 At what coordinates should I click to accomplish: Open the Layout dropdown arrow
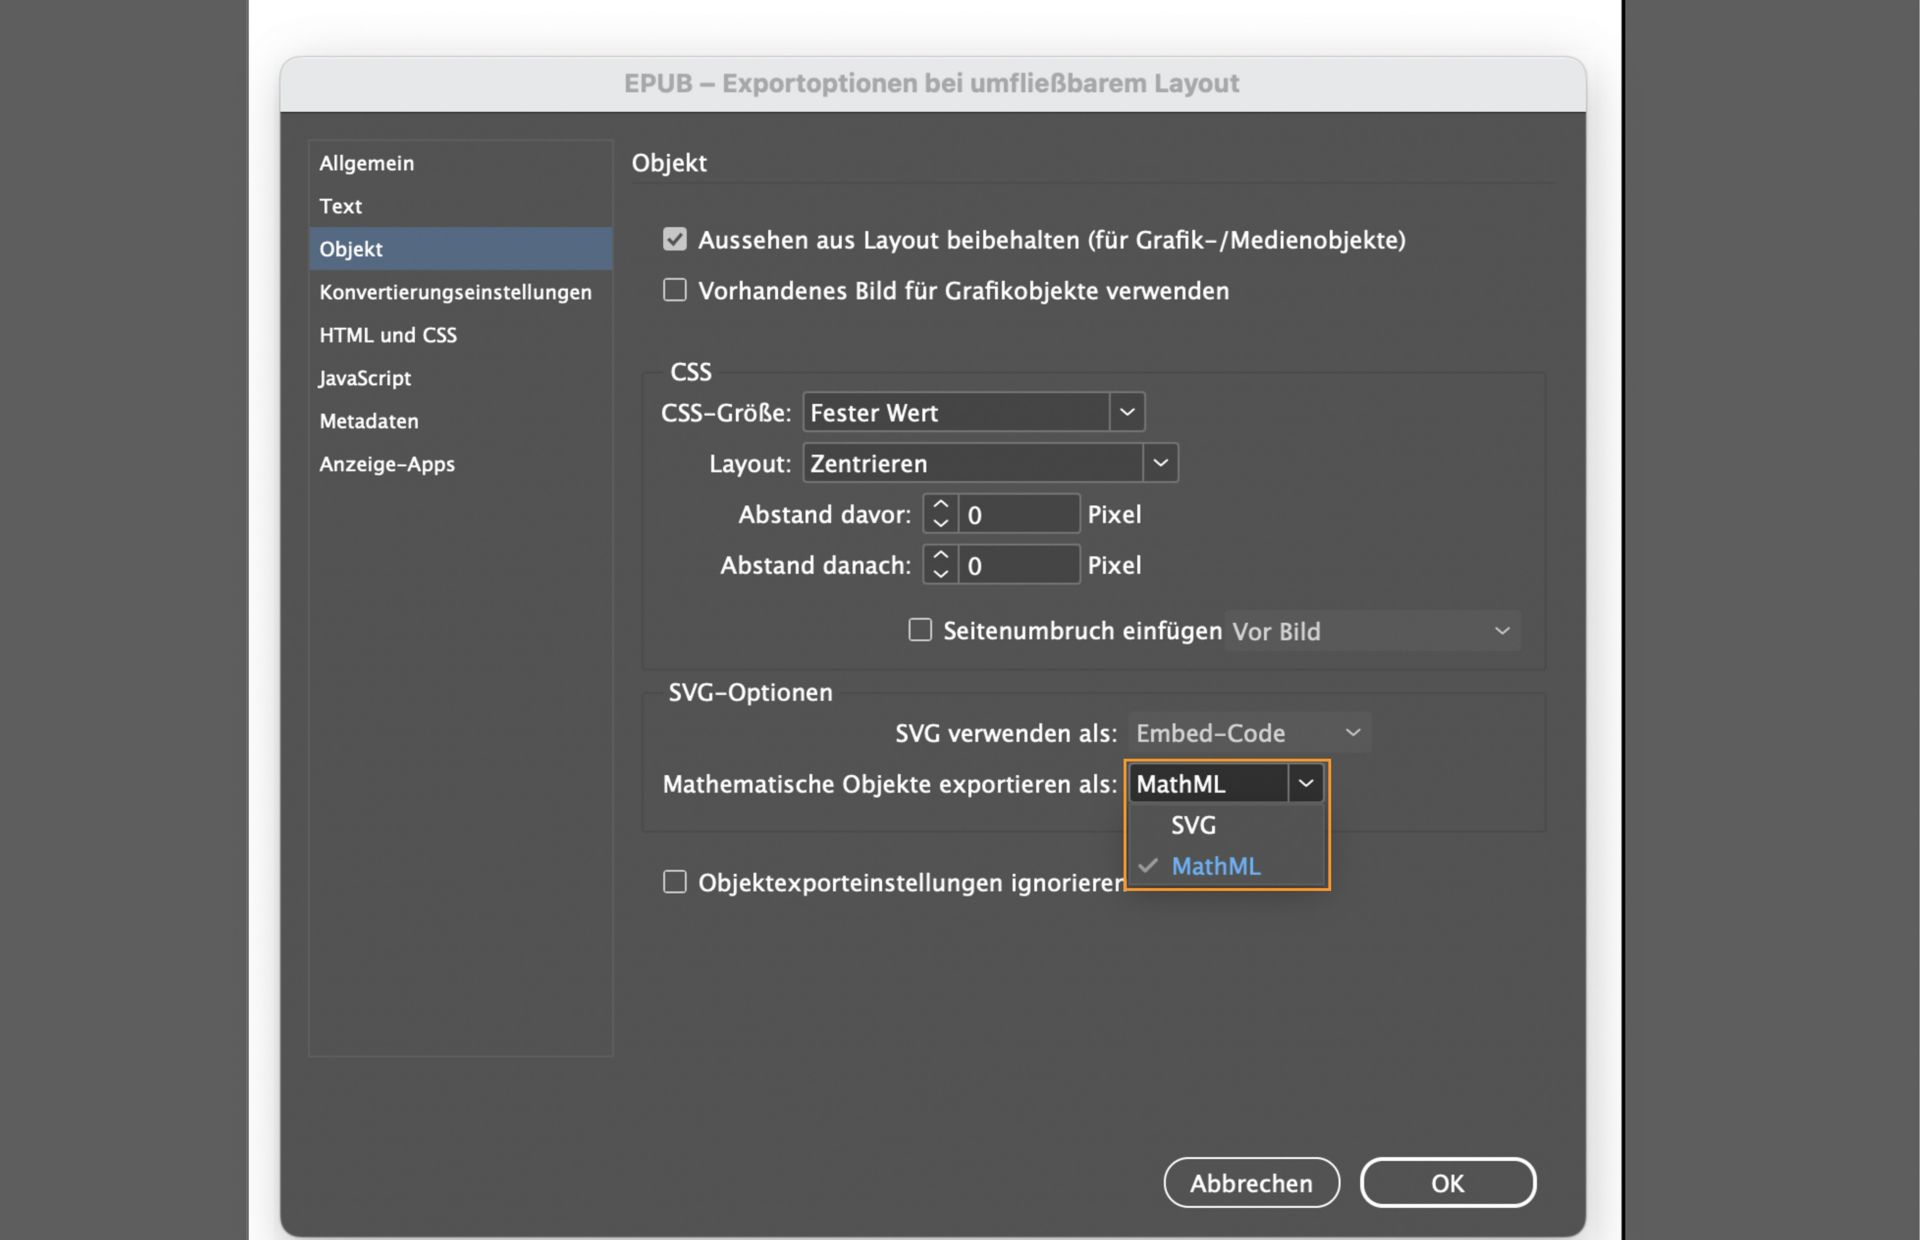coord(1161,462)
